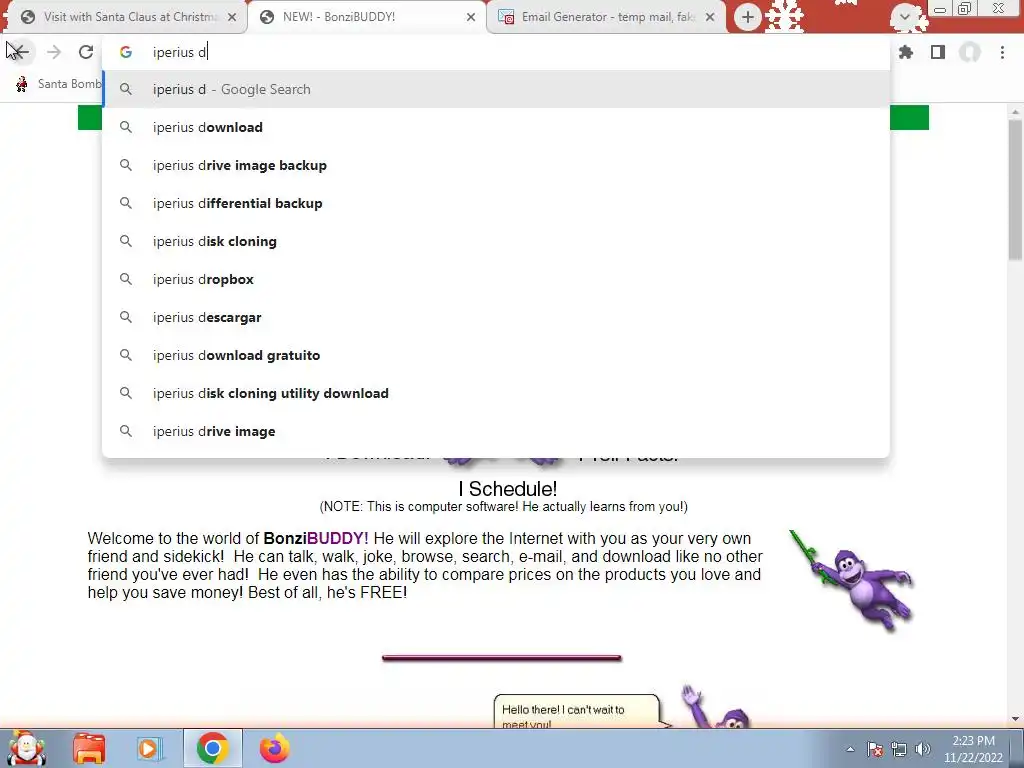Viewport: 1024px width, 768px height.
Task: Click the 'Welcome to the world of BonziBUDDY!' paragraph
Action: 425,566
